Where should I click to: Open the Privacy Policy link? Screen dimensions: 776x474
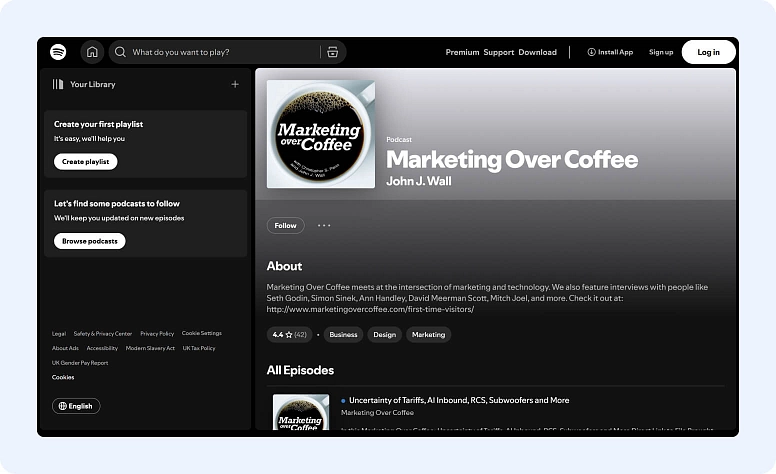coord(157,333)
